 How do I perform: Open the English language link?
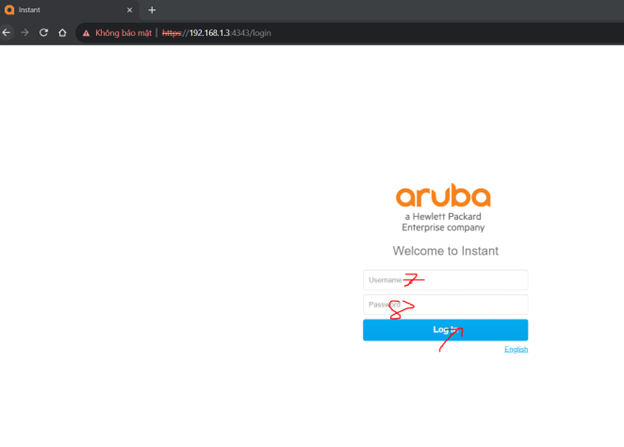click(516, 349)
